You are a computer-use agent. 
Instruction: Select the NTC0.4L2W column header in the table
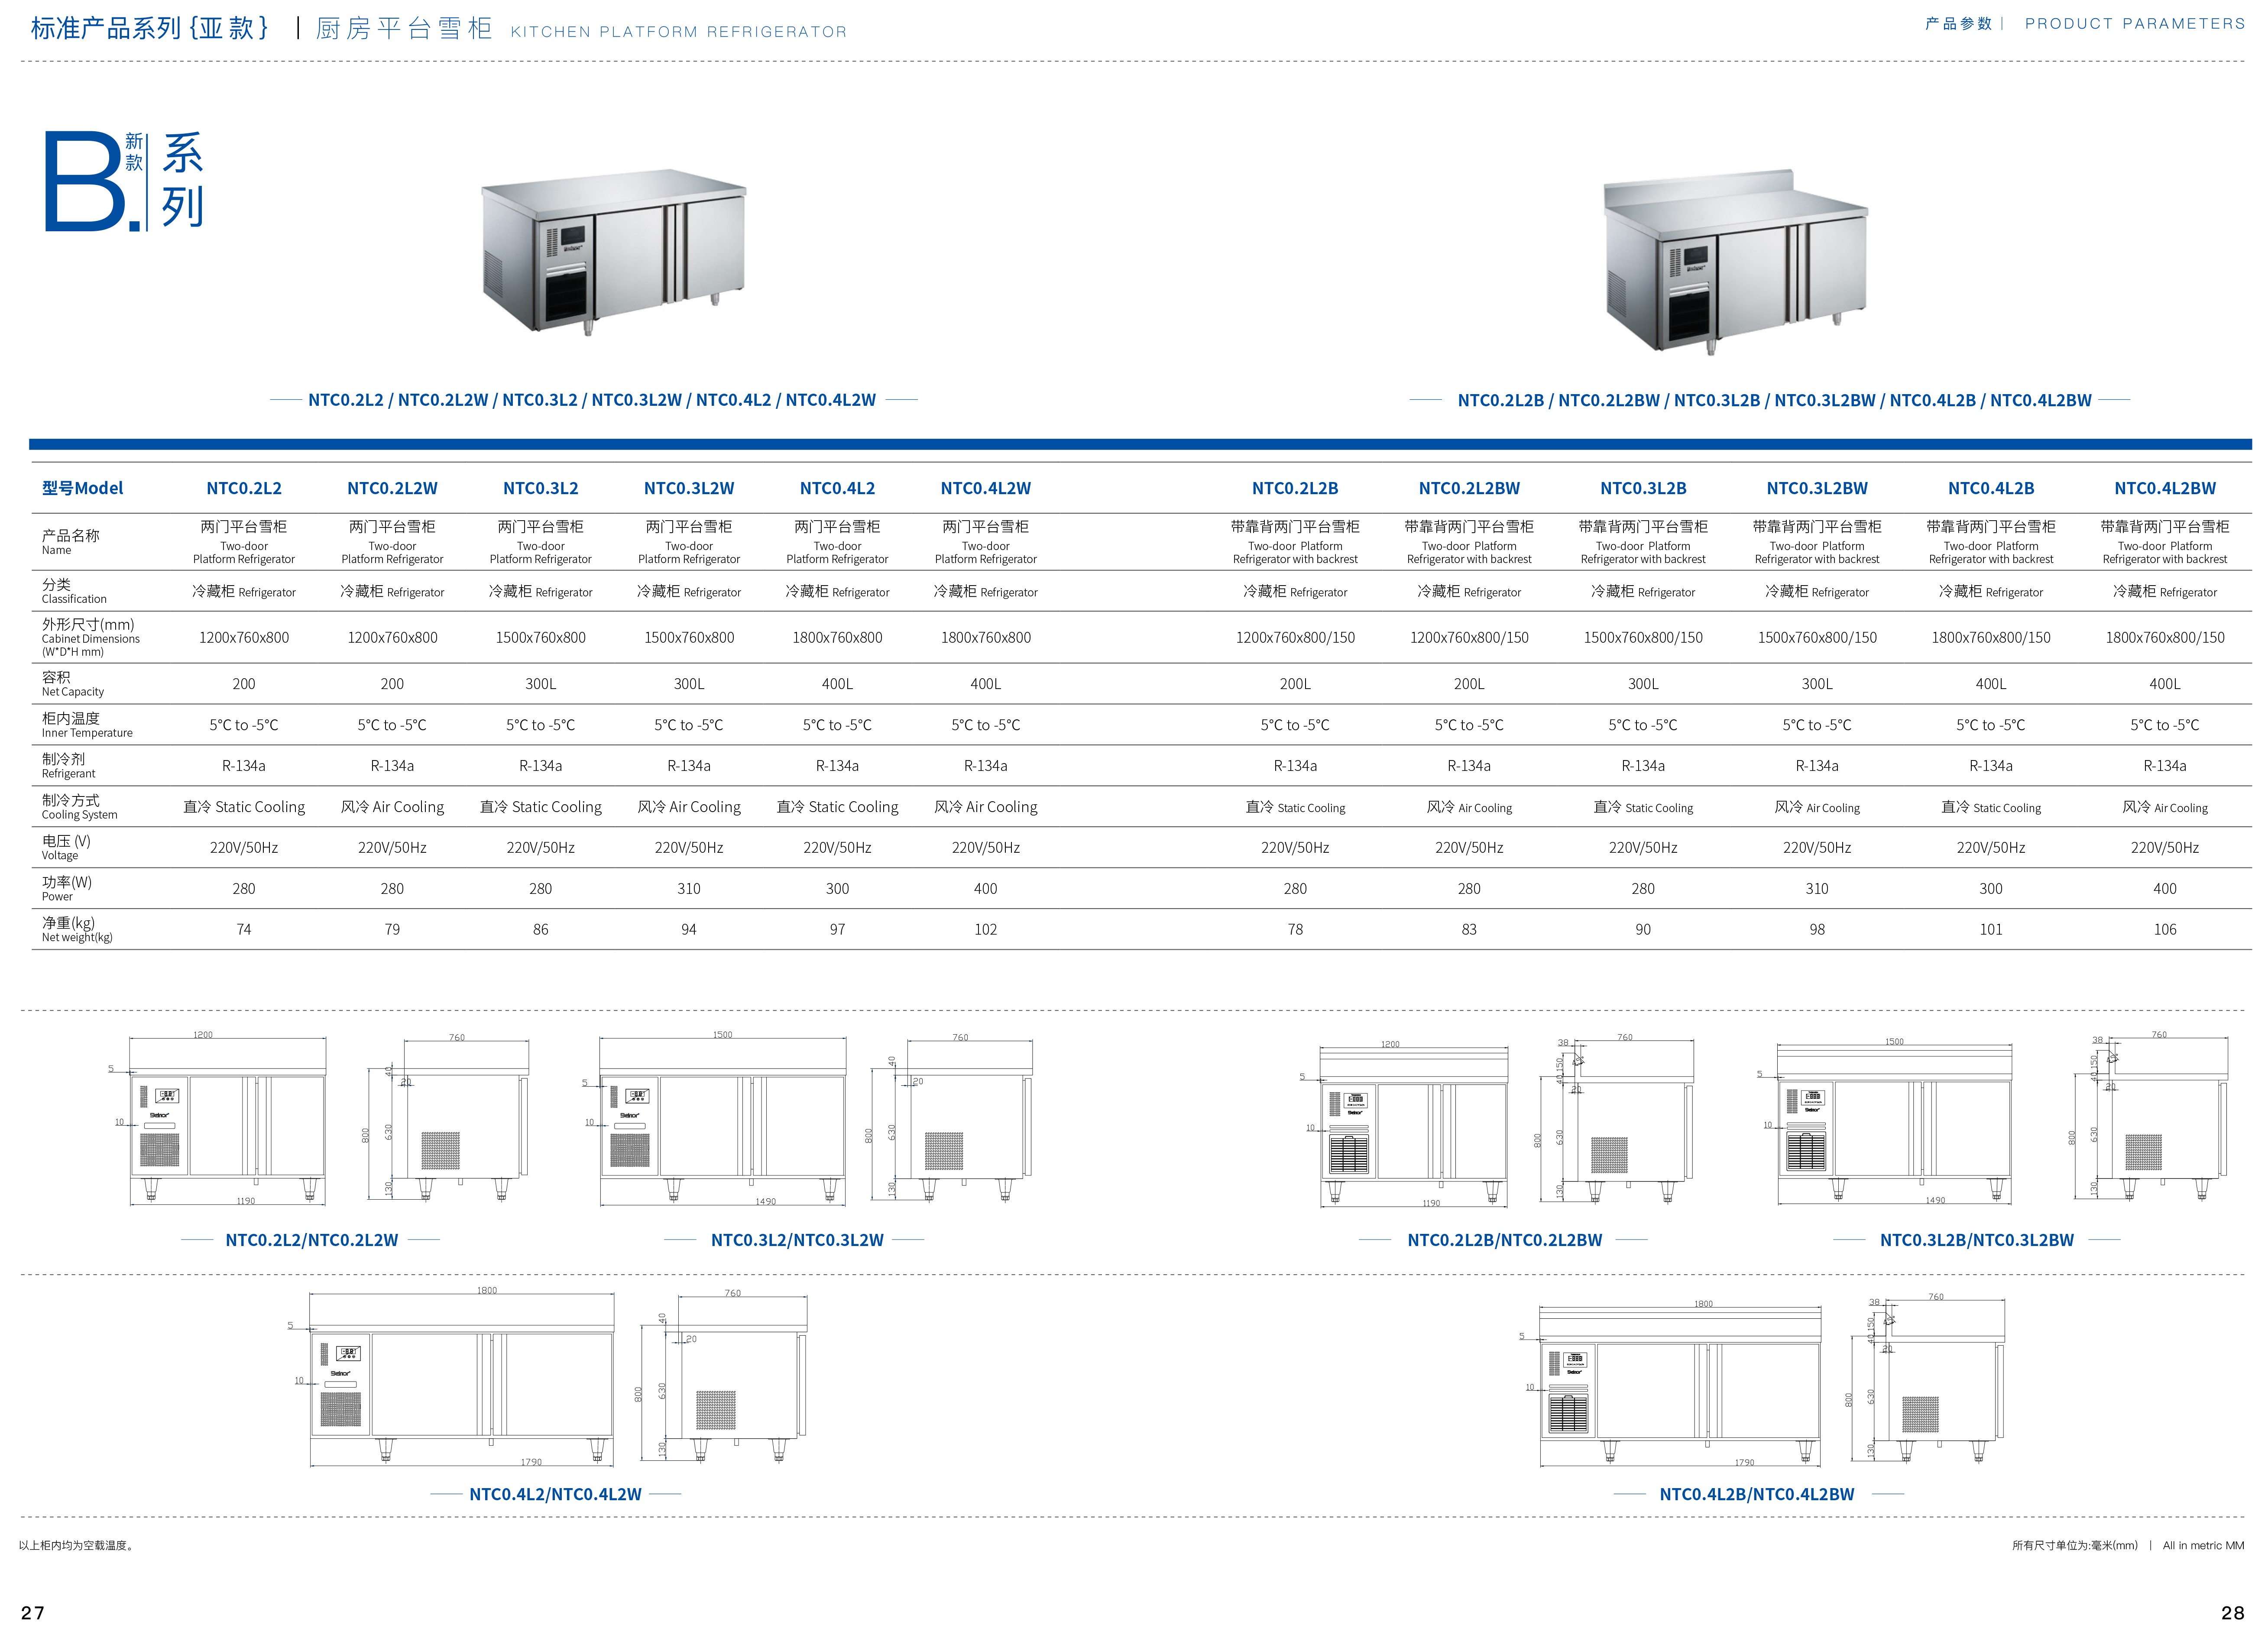[x=986, y=488]
